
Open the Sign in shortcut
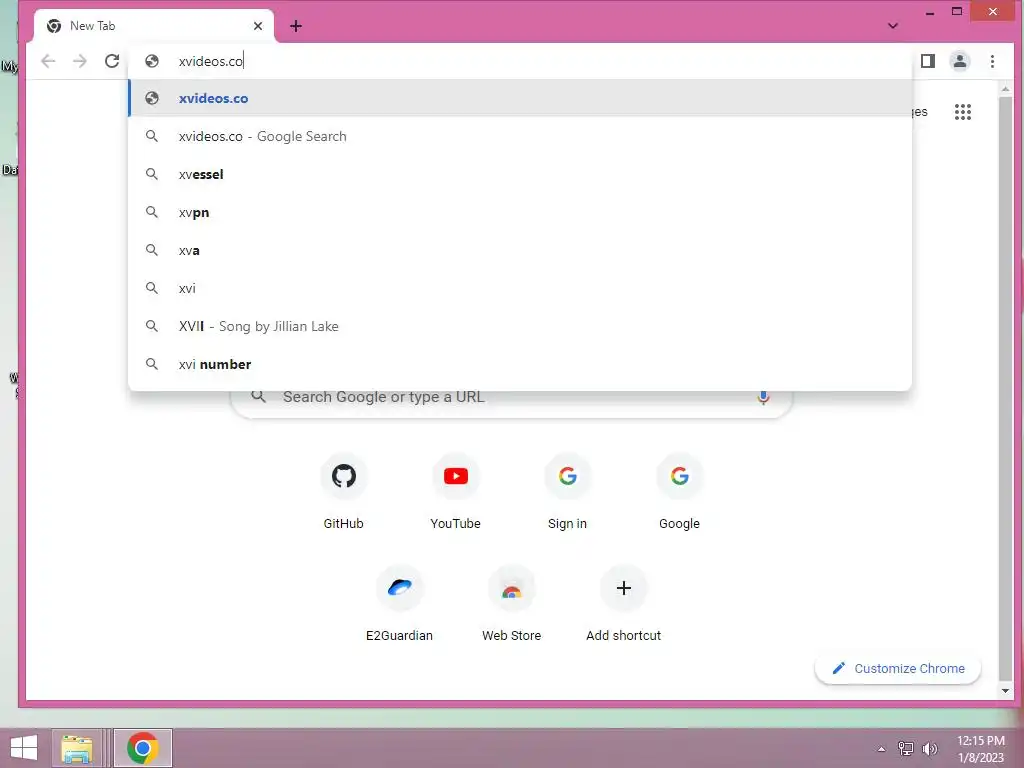pyautogui.click(x=568, y=490)
